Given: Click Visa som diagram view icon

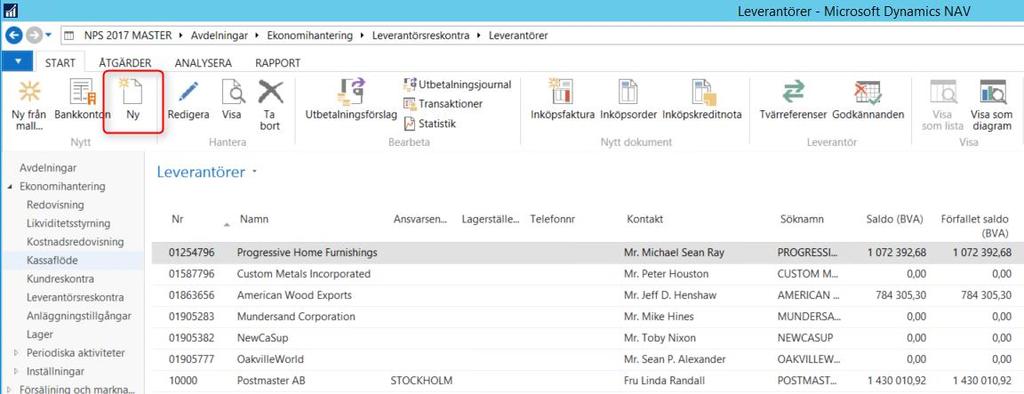Looking at the screenshot, I should click(992, 91).
